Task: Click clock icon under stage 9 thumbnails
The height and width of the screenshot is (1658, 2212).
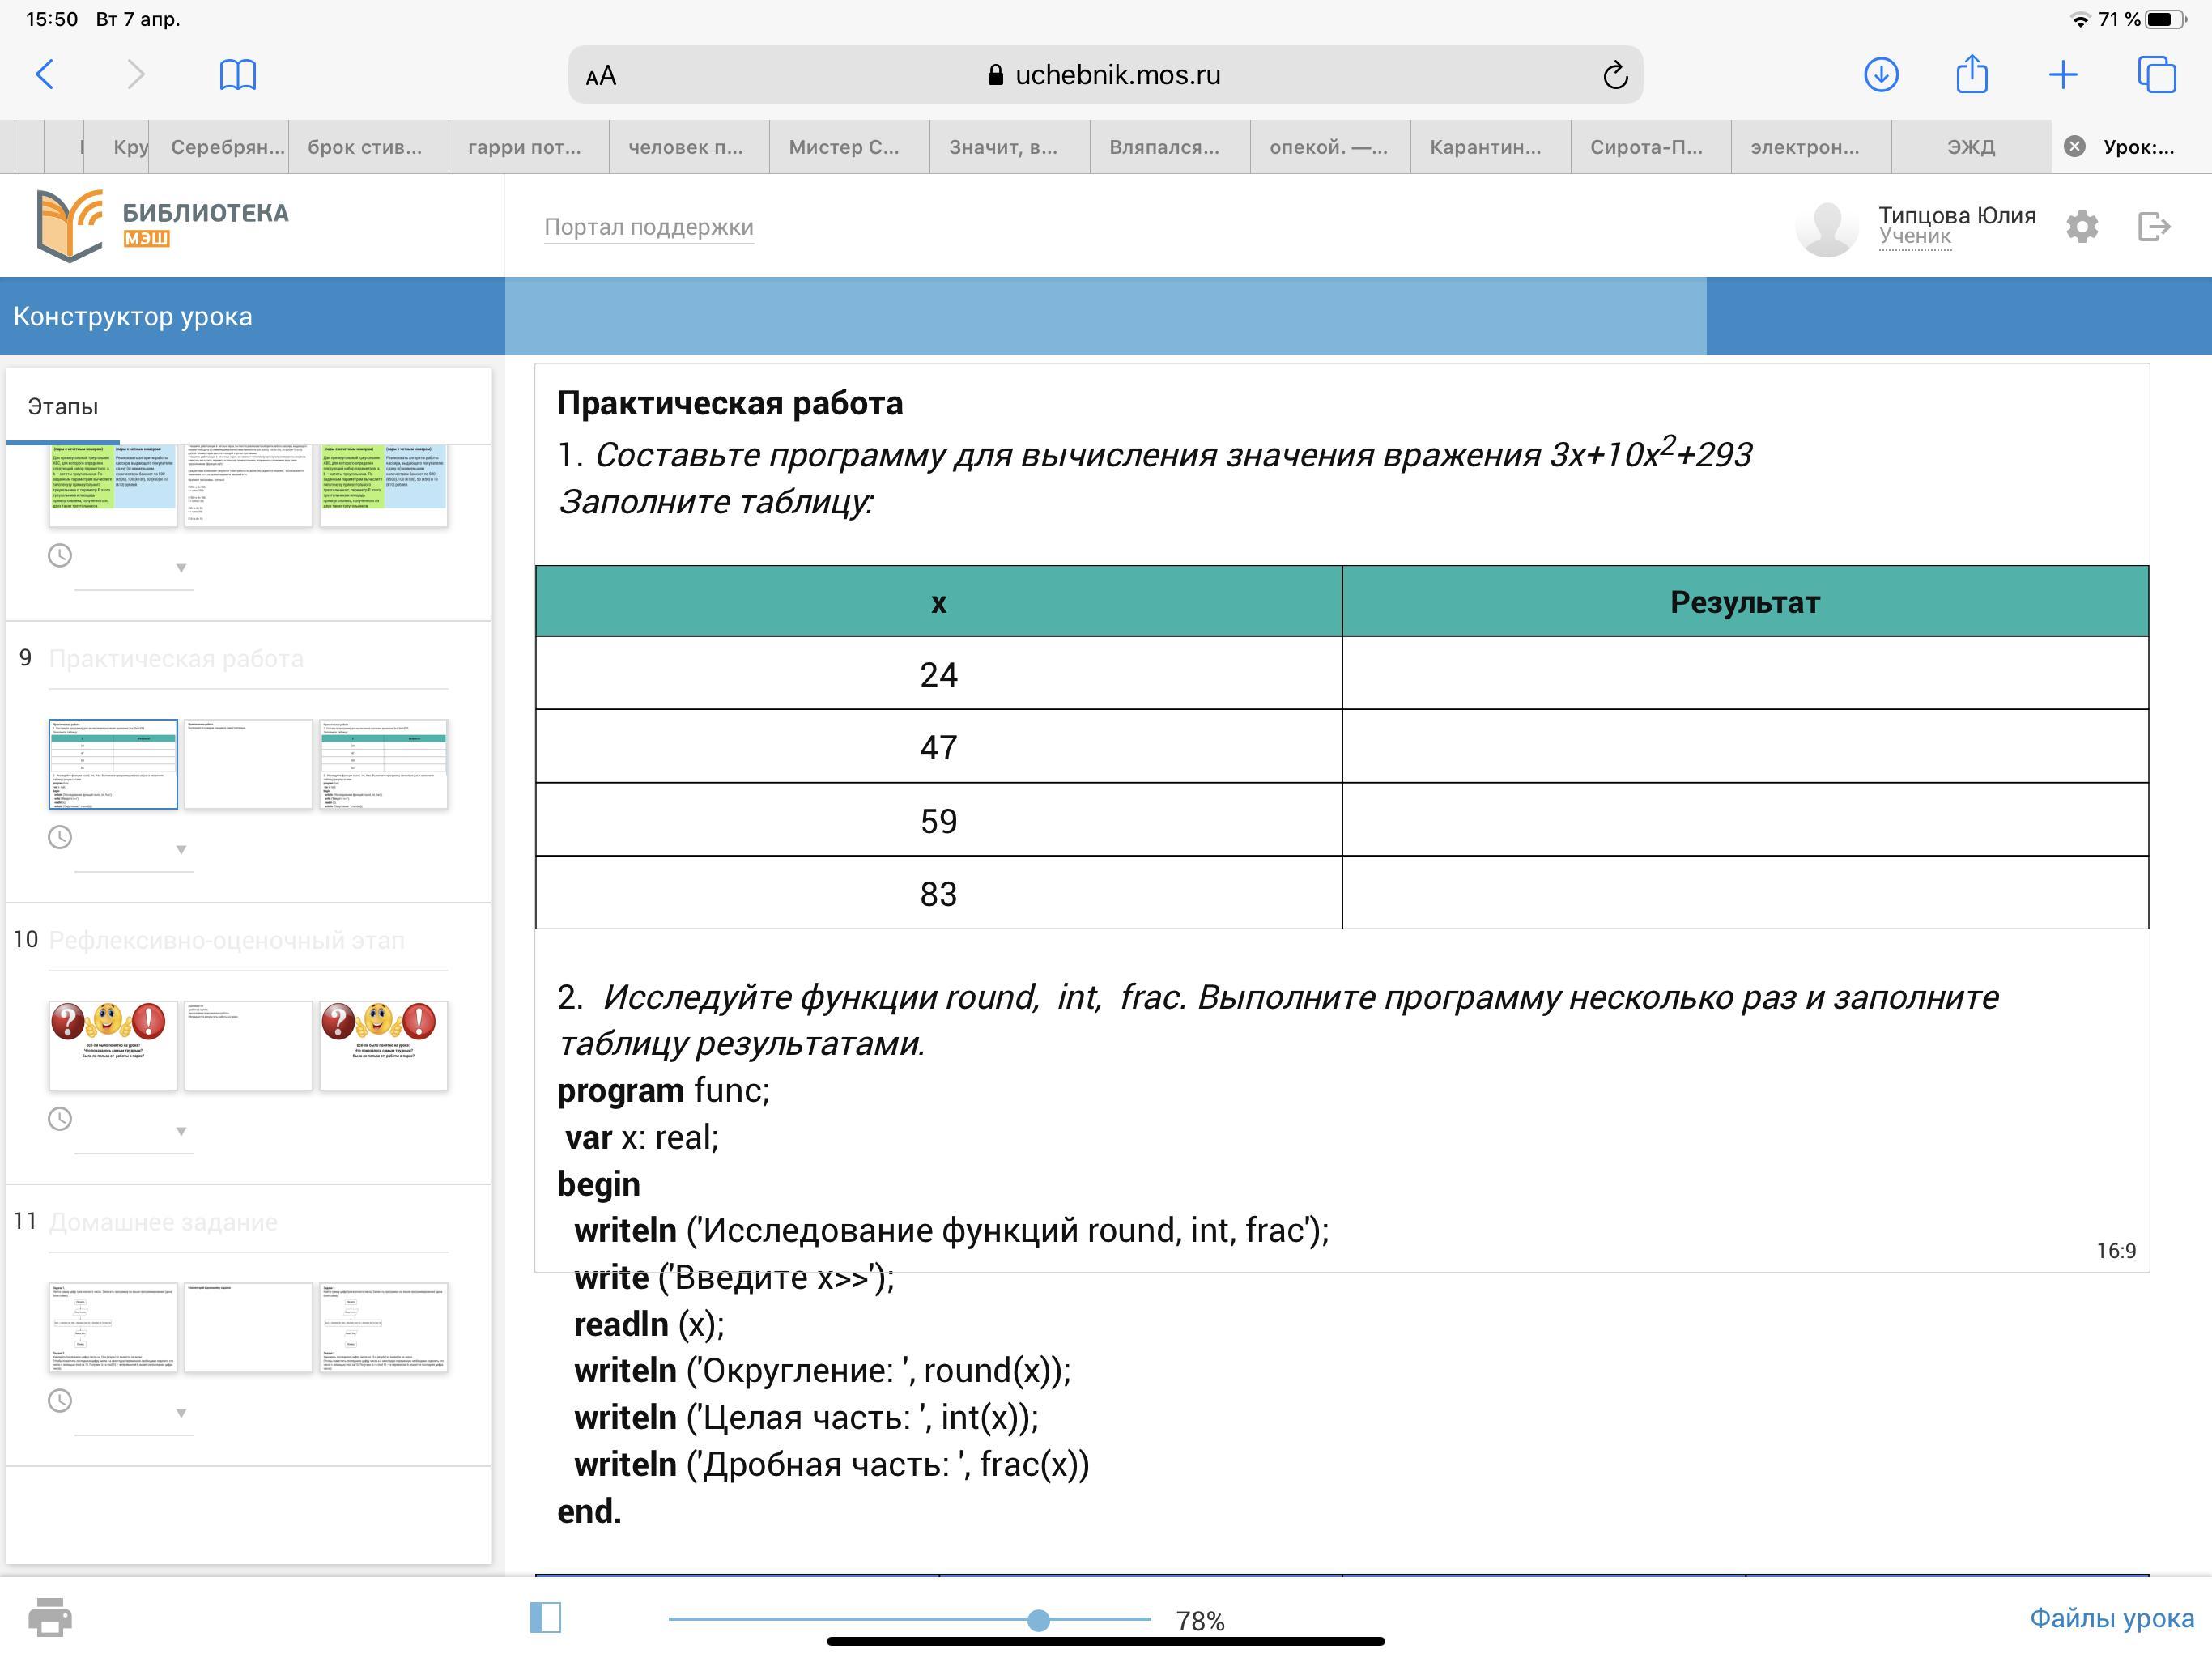Action: (60, 837)
